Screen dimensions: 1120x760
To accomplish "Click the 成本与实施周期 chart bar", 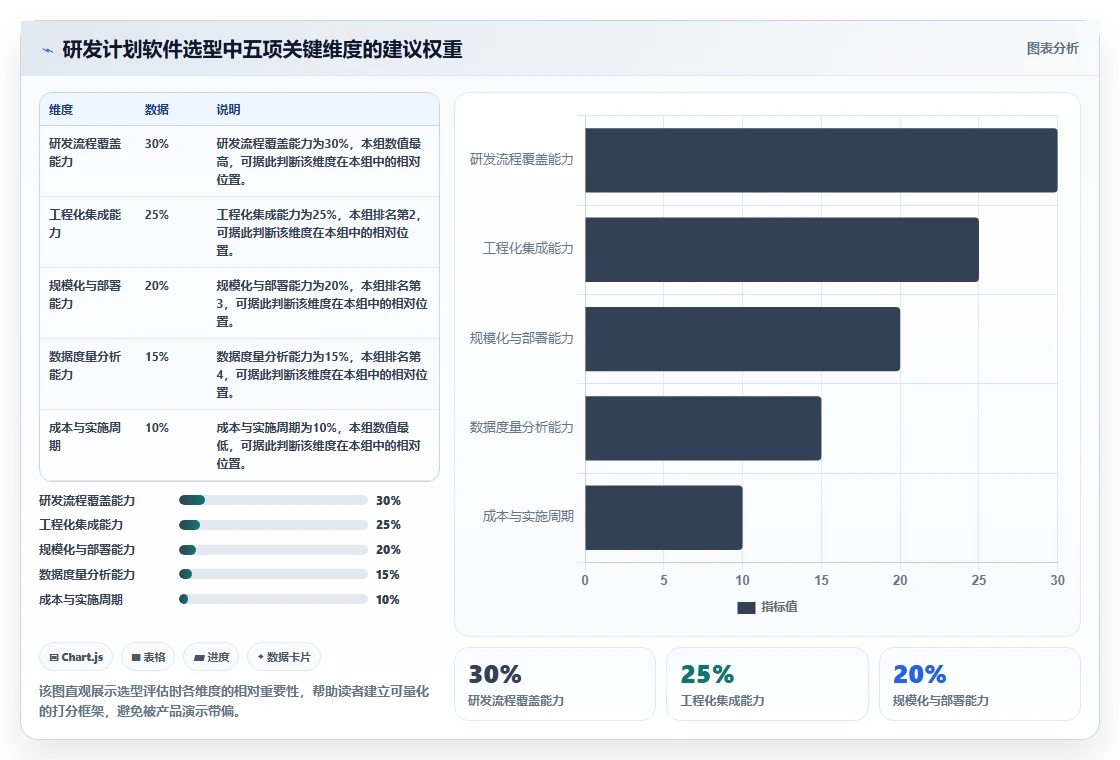I will tap(664, 517).
